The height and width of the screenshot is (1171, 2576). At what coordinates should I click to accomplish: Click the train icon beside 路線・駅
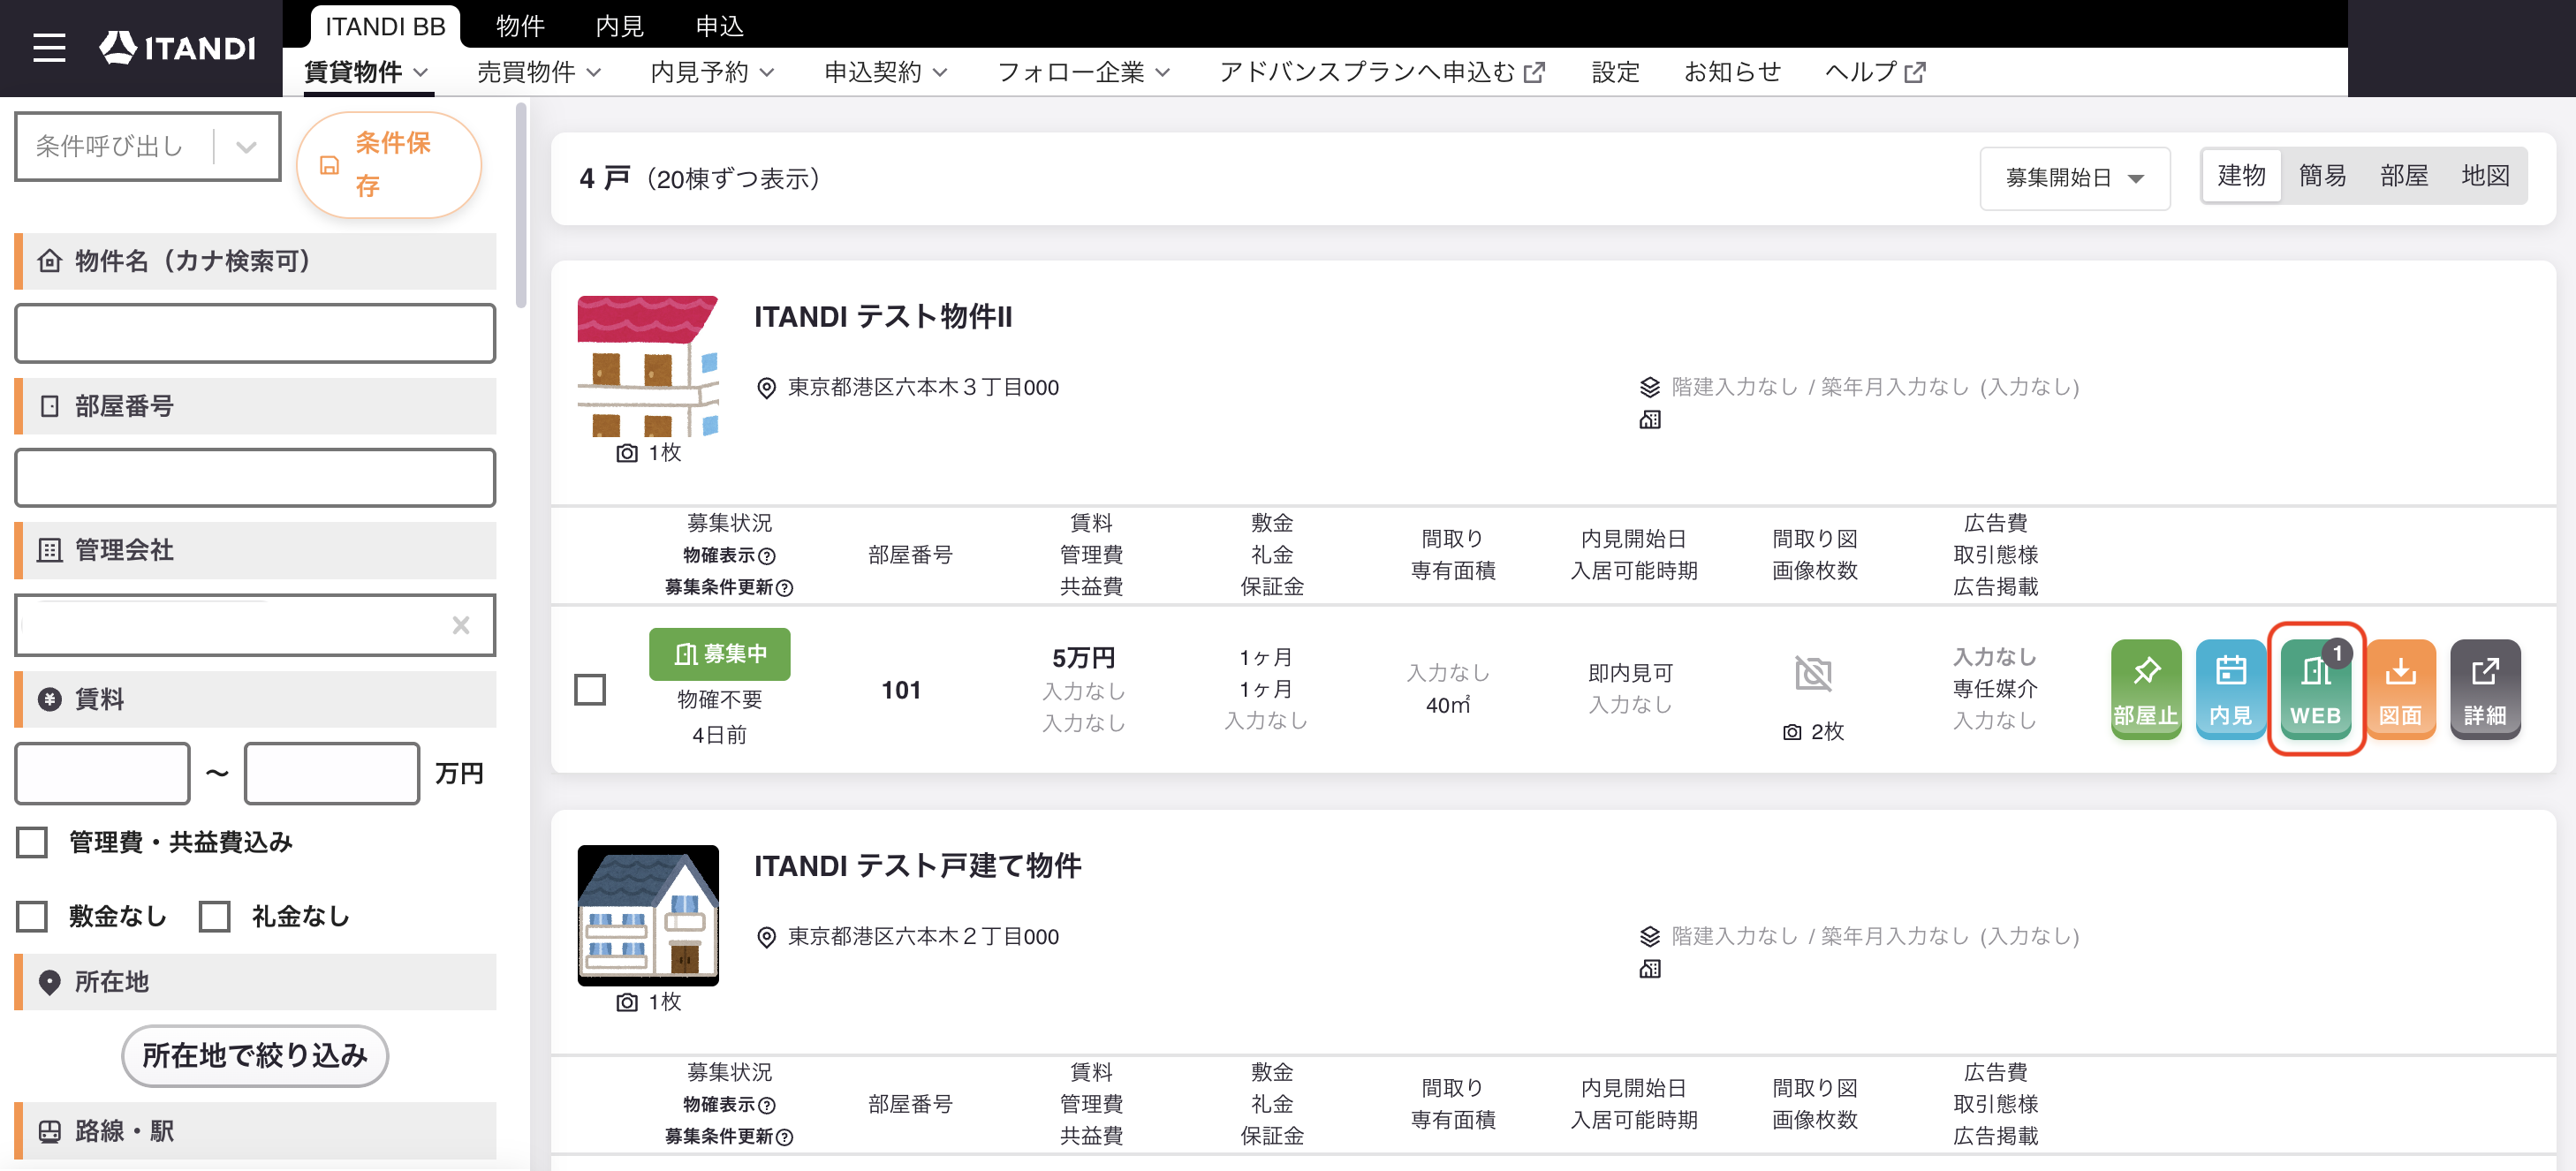(x=49, y=1131)
